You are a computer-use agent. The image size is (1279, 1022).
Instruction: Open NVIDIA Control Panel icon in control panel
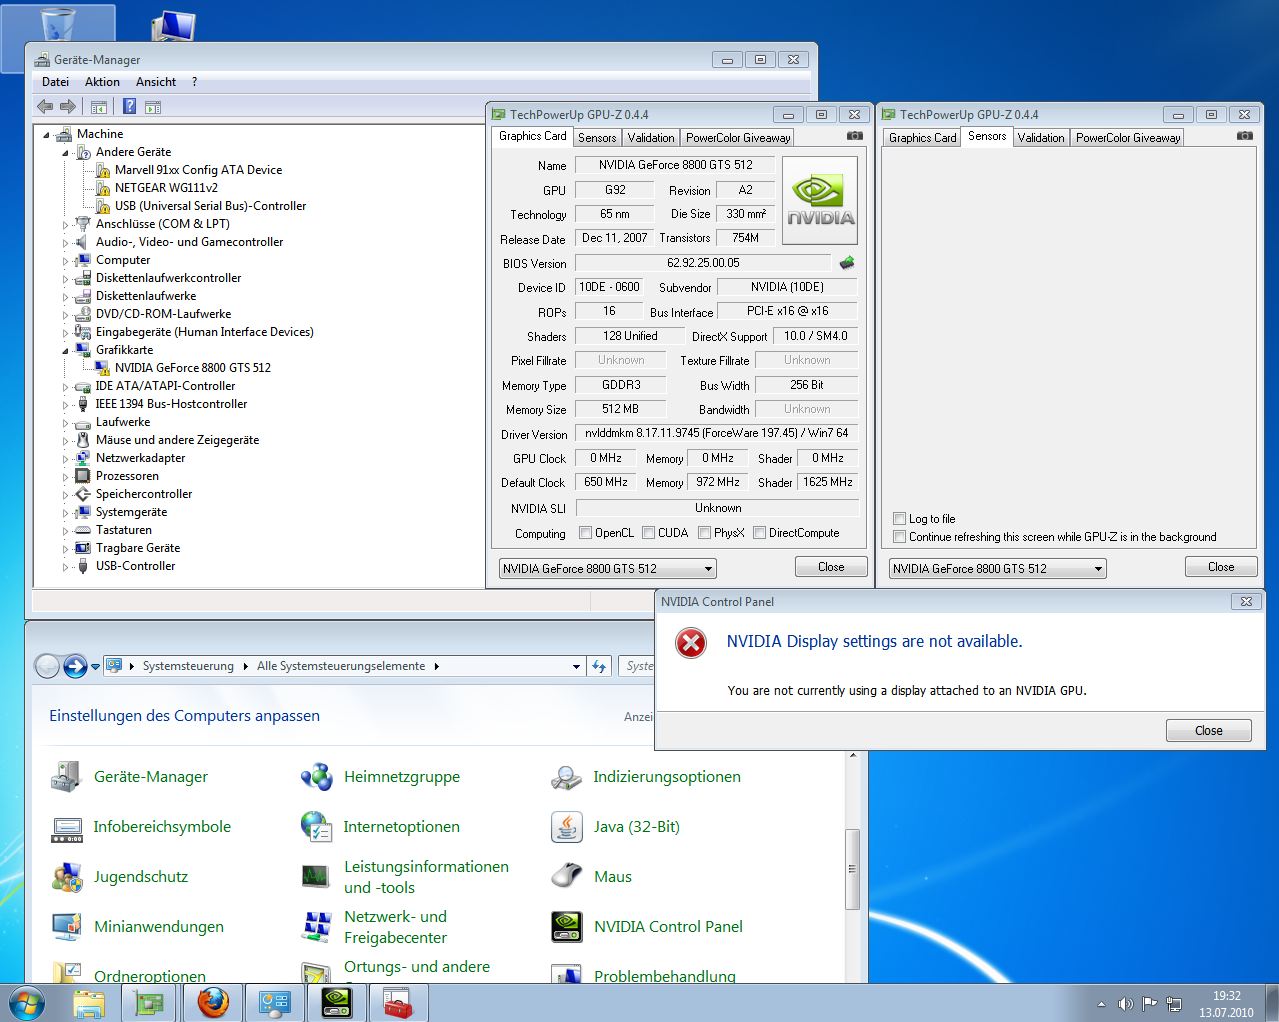[567, 927]
